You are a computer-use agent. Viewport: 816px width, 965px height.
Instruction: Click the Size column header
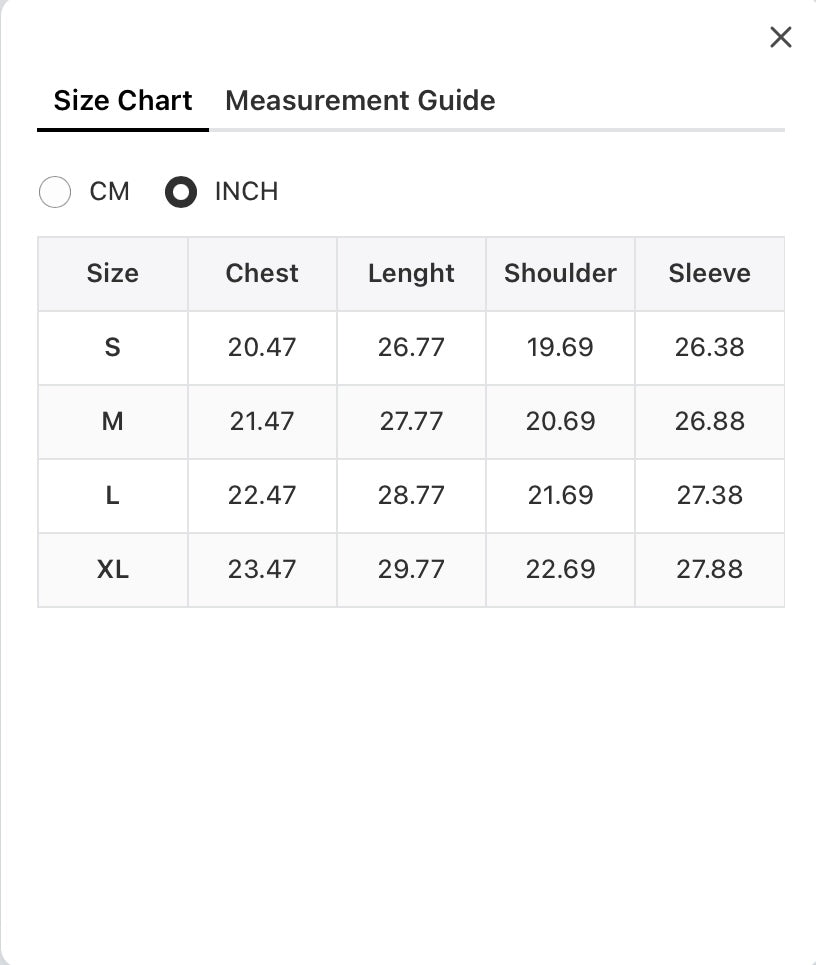(113, 273)
